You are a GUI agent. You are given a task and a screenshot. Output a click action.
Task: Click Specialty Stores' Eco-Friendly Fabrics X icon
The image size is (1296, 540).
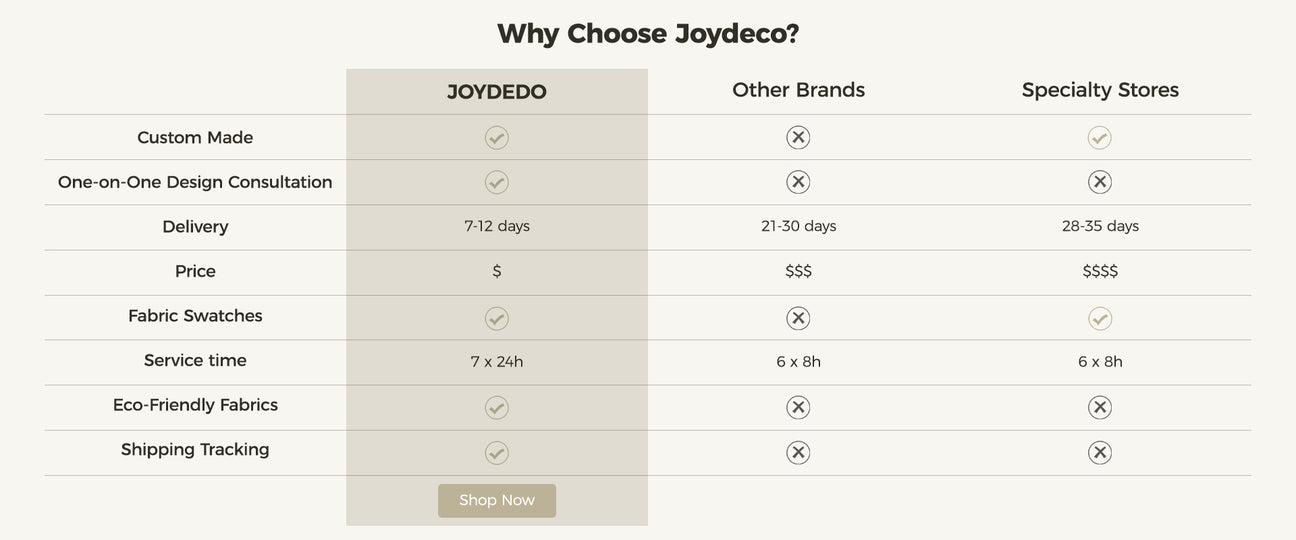1100,408
